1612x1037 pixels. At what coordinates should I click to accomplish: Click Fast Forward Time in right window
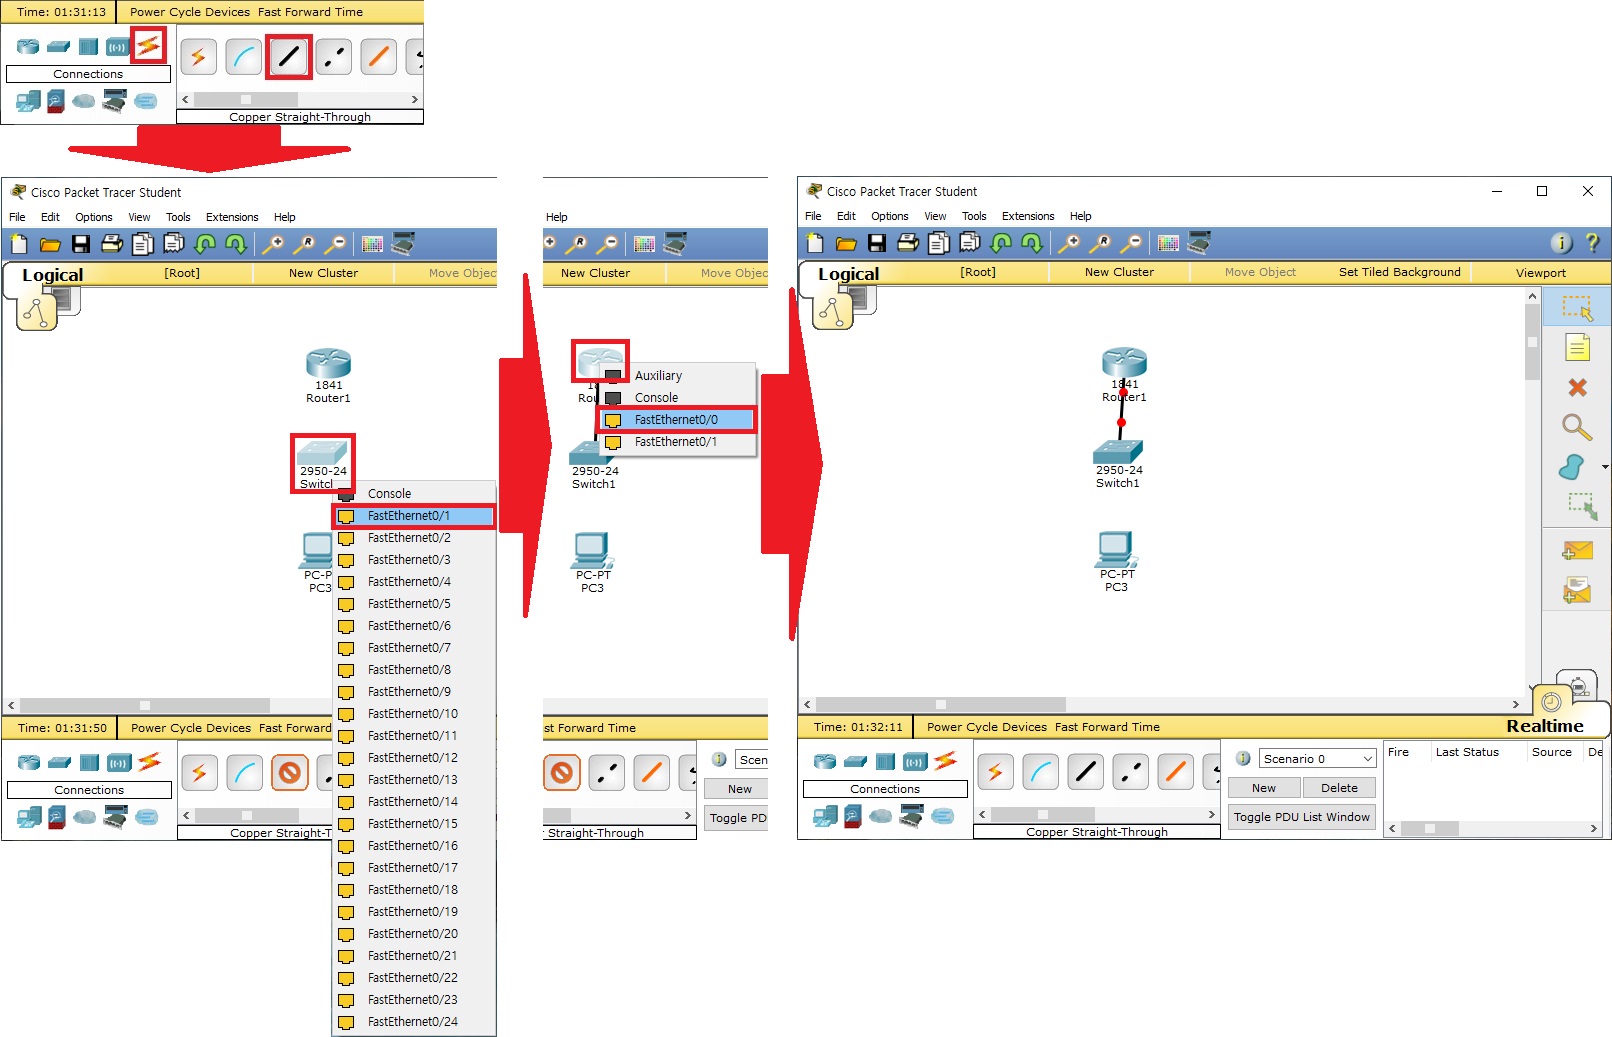tap(1107, 727)
